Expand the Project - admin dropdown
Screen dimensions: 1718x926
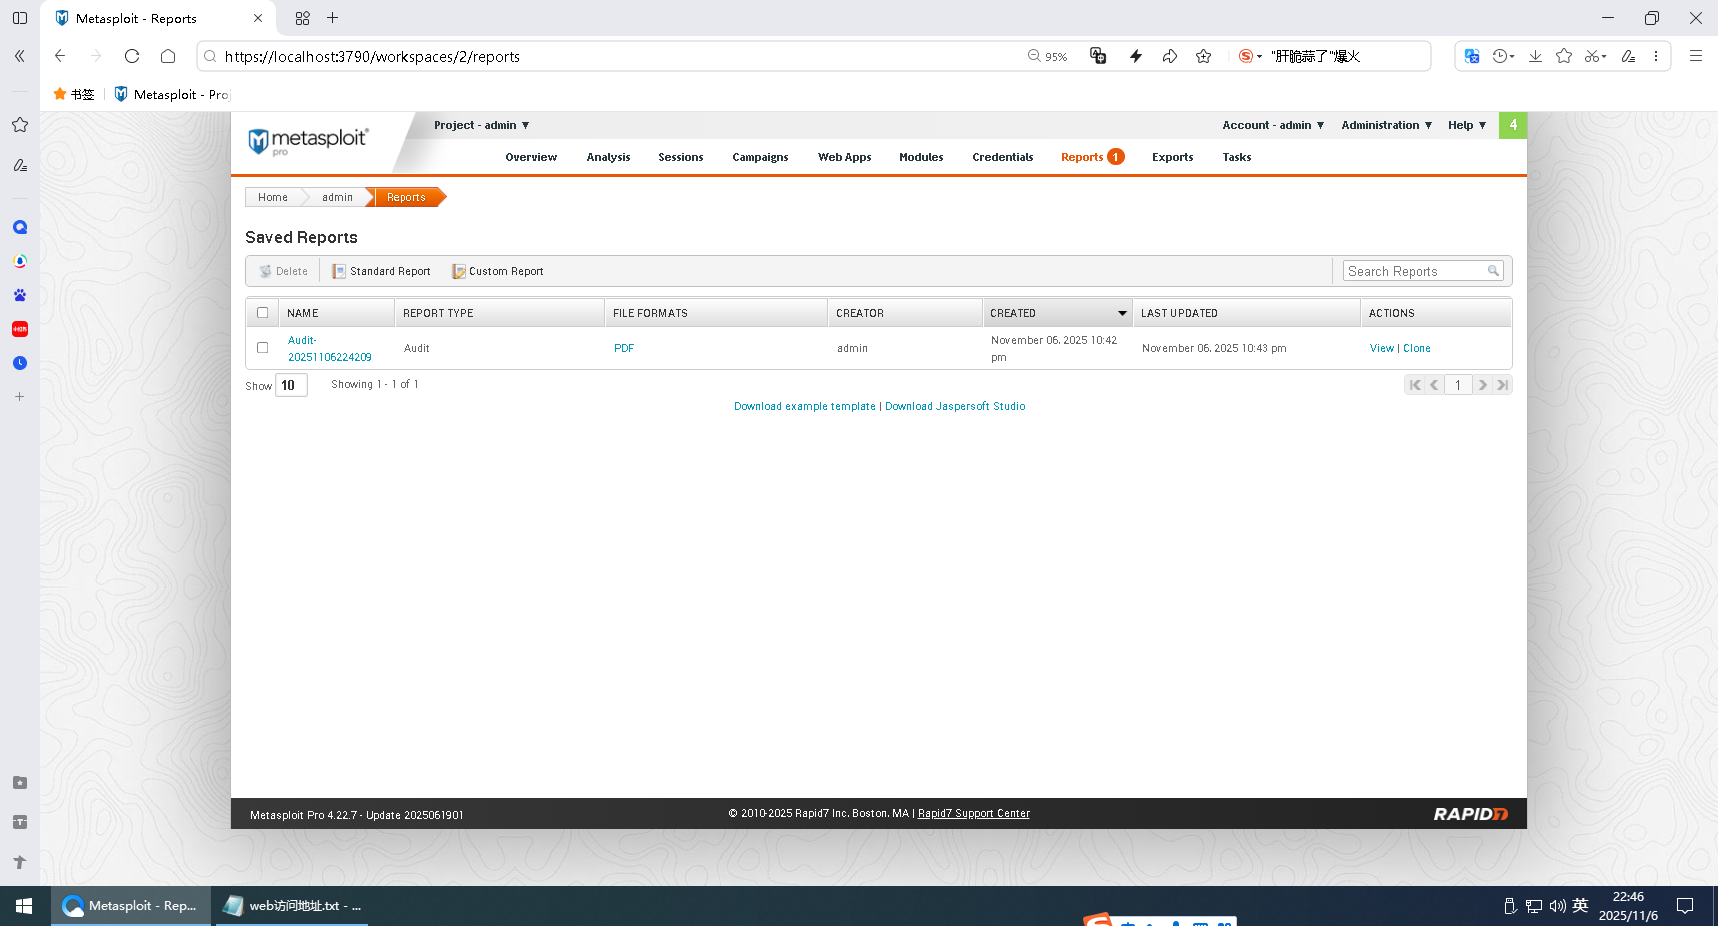[481, 125]
